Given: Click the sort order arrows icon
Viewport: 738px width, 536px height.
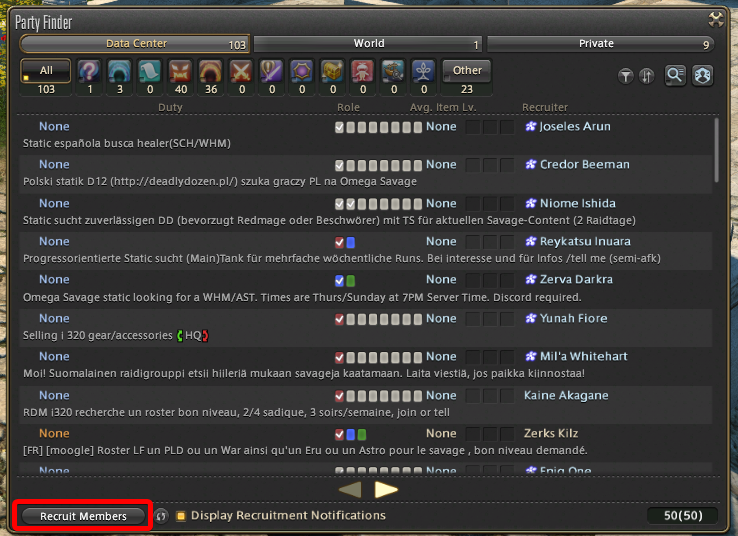Looking at the screenshot, I should coord(647,76).
